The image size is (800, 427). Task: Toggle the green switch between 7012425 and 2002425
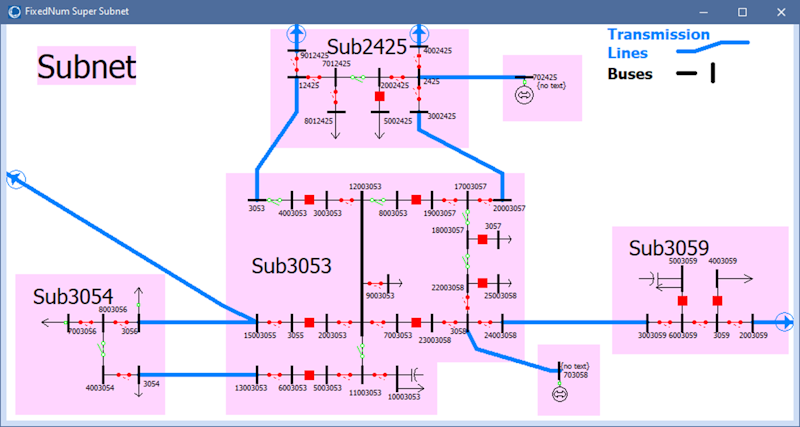coord(357,77)
